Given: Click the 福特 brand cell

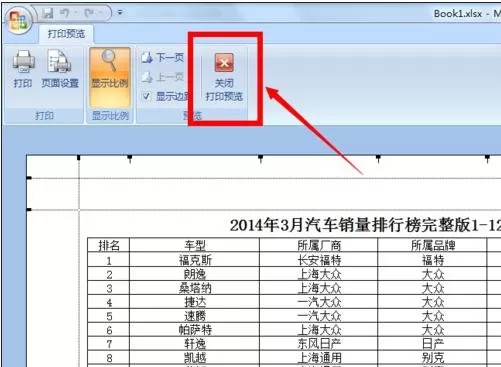Looking at the screenshot, I should click(432, 260).
